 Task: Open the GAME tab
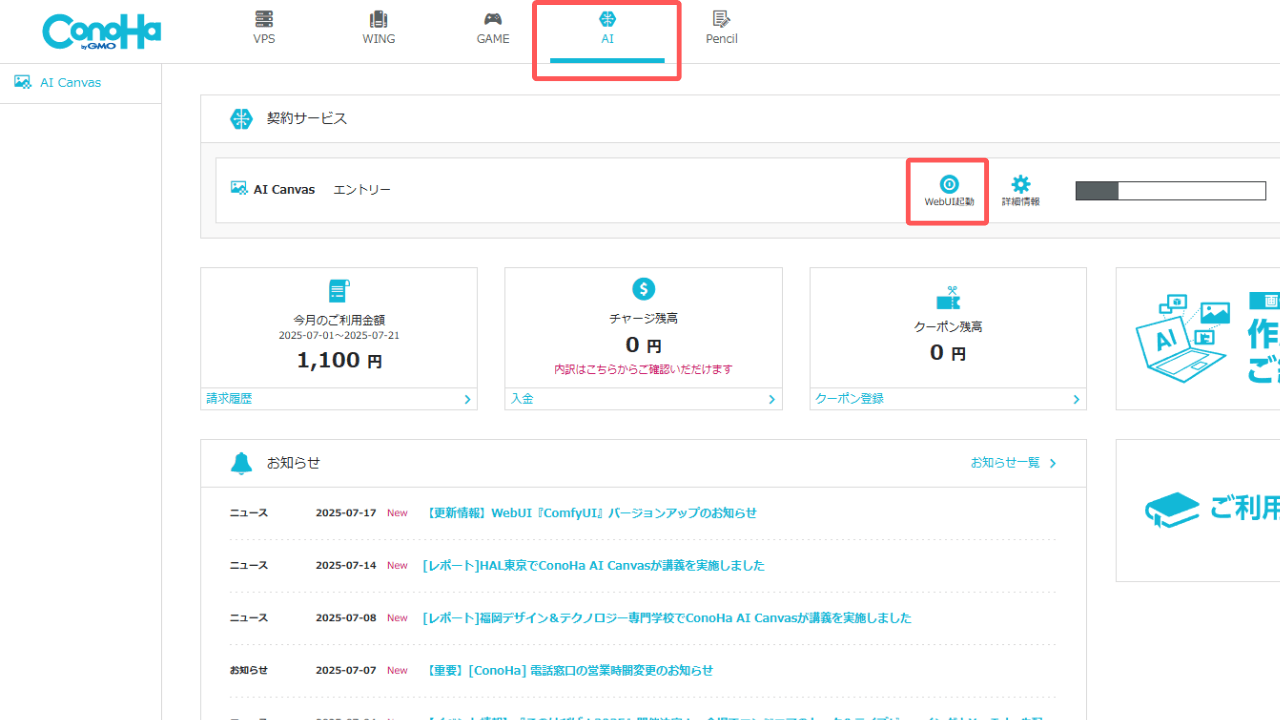click(x=493, y=28)
